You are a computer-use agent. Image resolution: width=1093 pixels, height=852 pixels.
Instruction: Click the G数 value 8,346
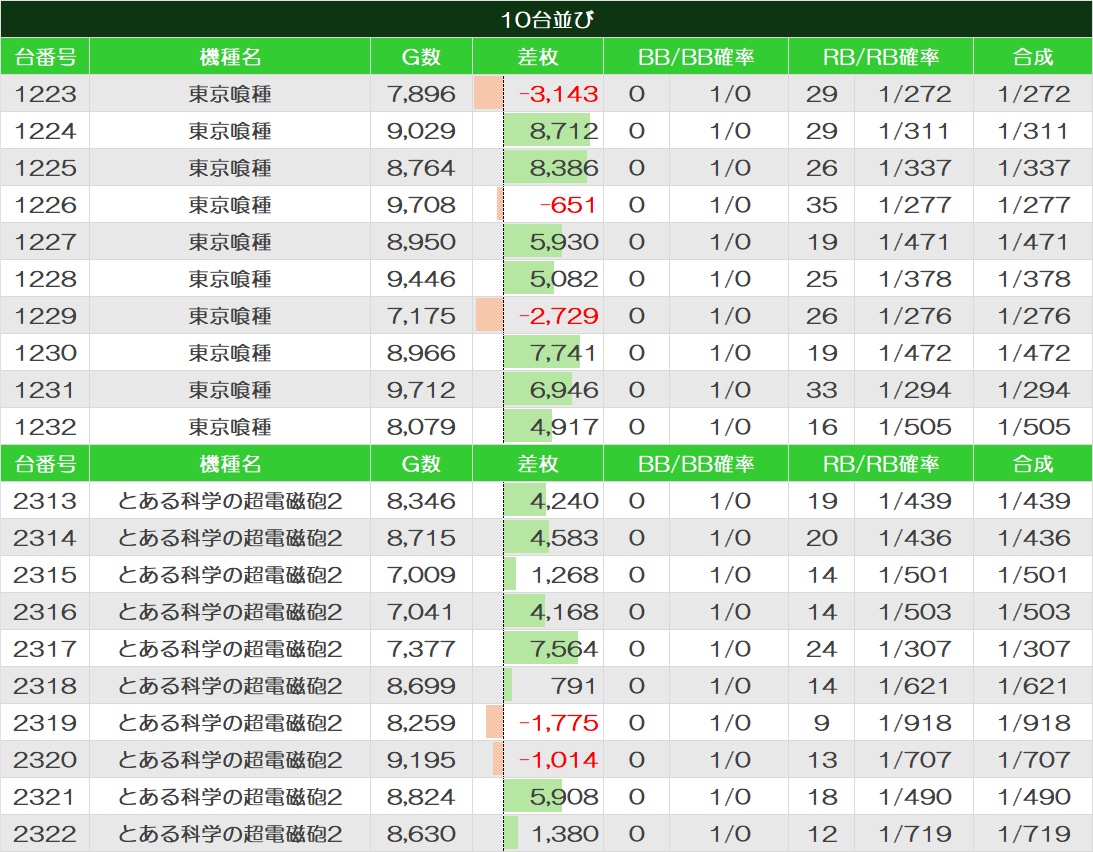point(421,500)
